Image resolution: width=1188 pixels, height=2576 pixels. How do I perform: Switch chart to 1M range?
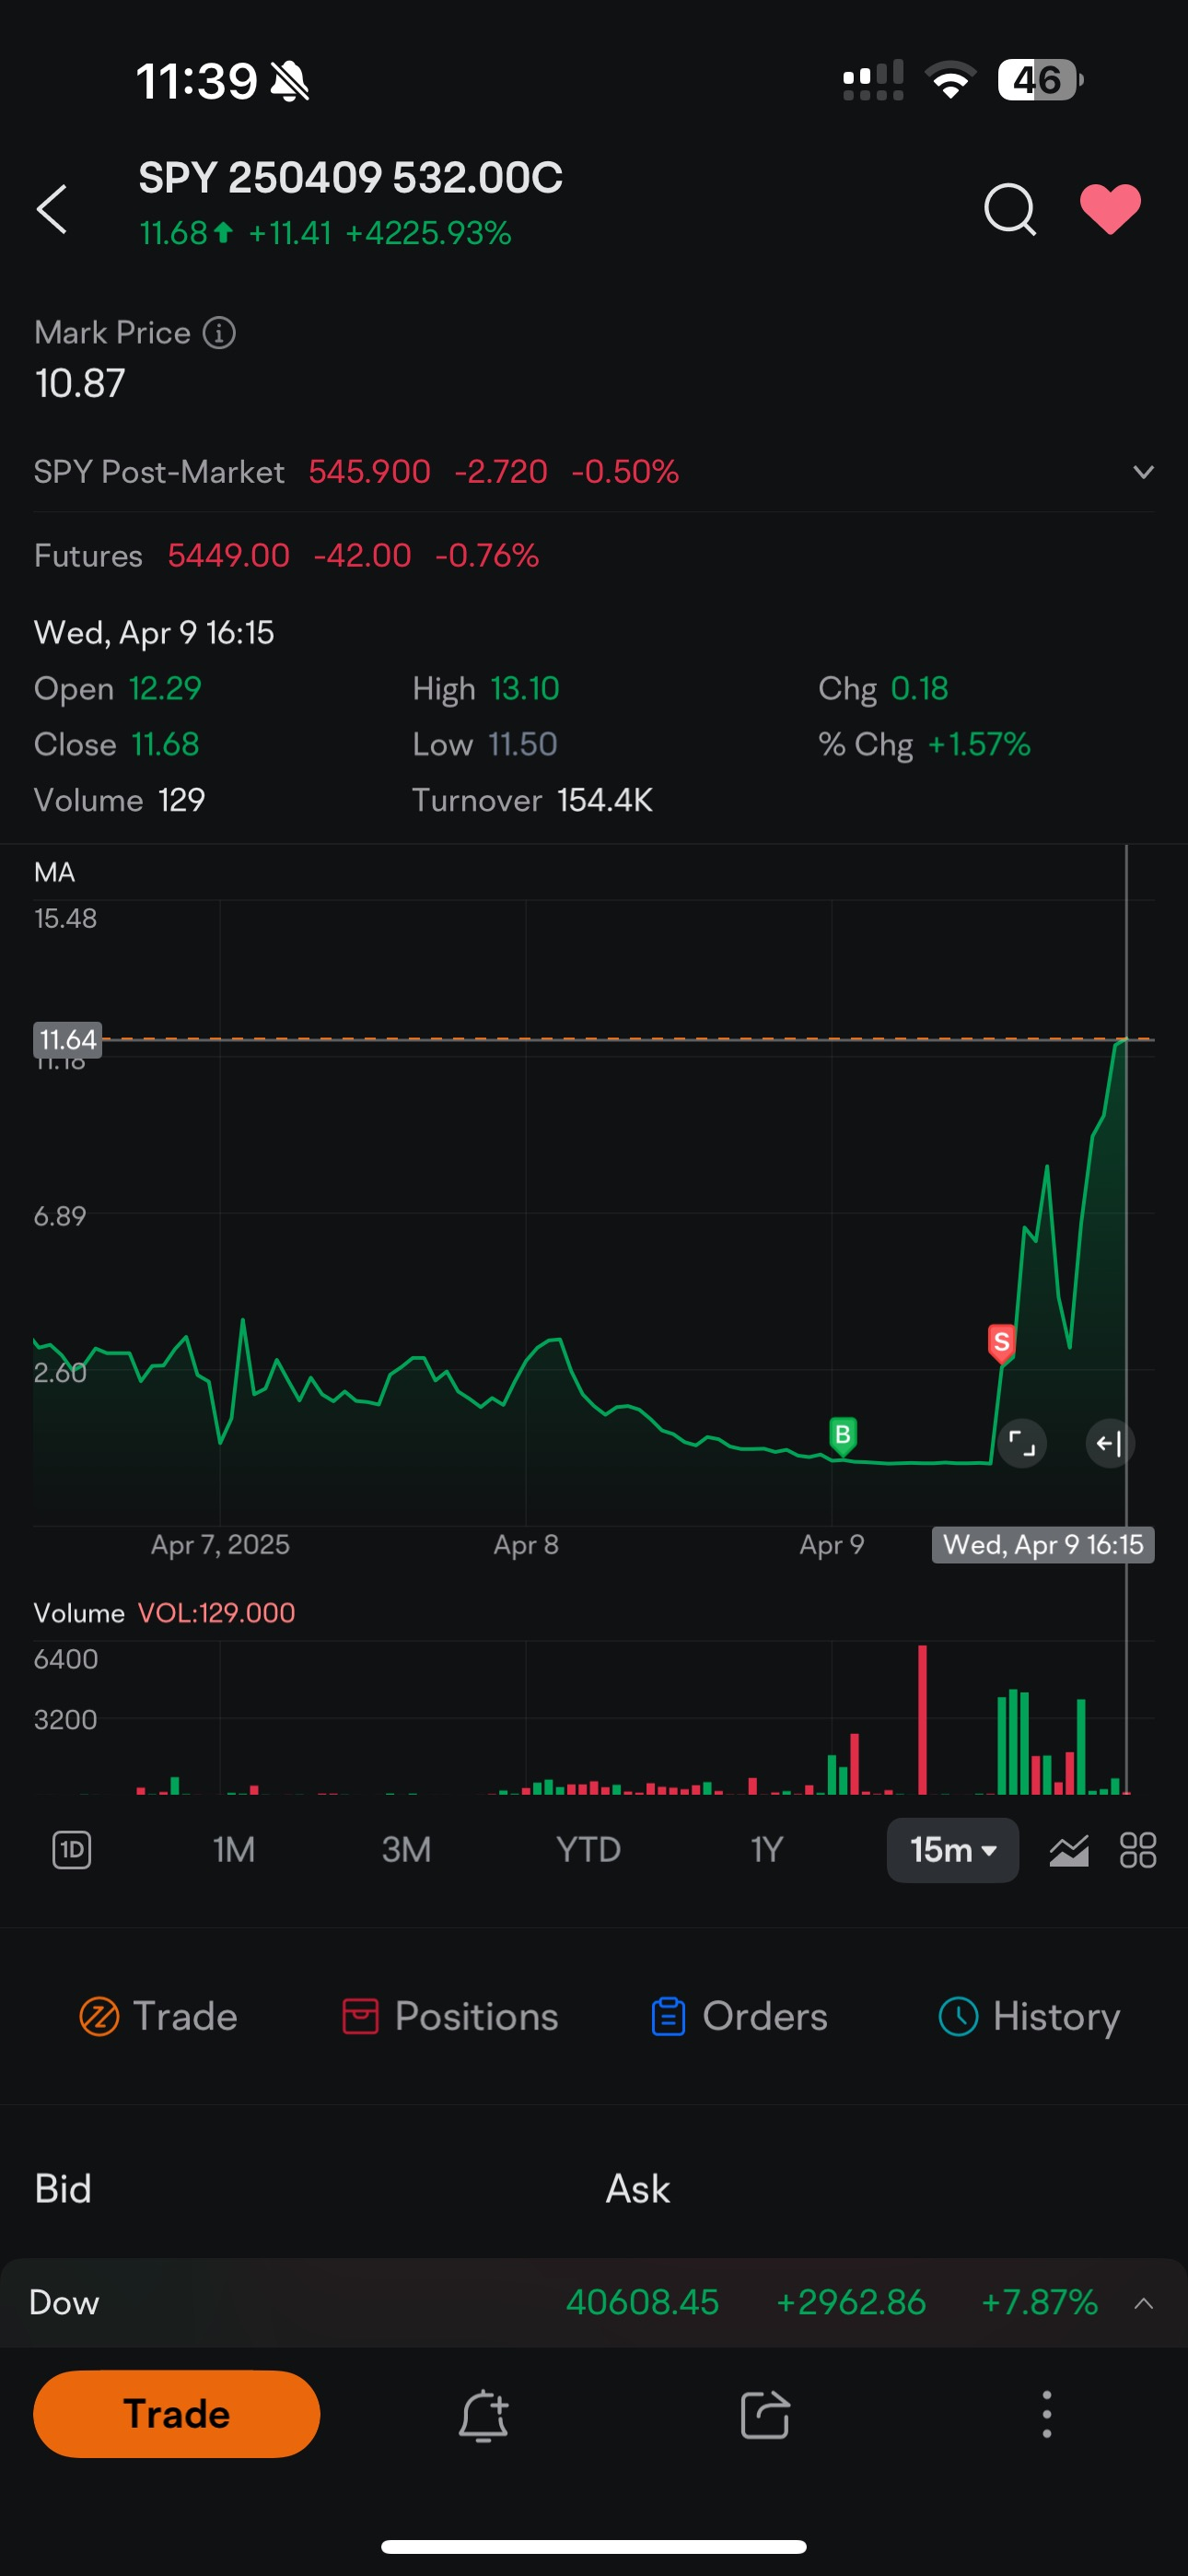(x=234, y=1850)
